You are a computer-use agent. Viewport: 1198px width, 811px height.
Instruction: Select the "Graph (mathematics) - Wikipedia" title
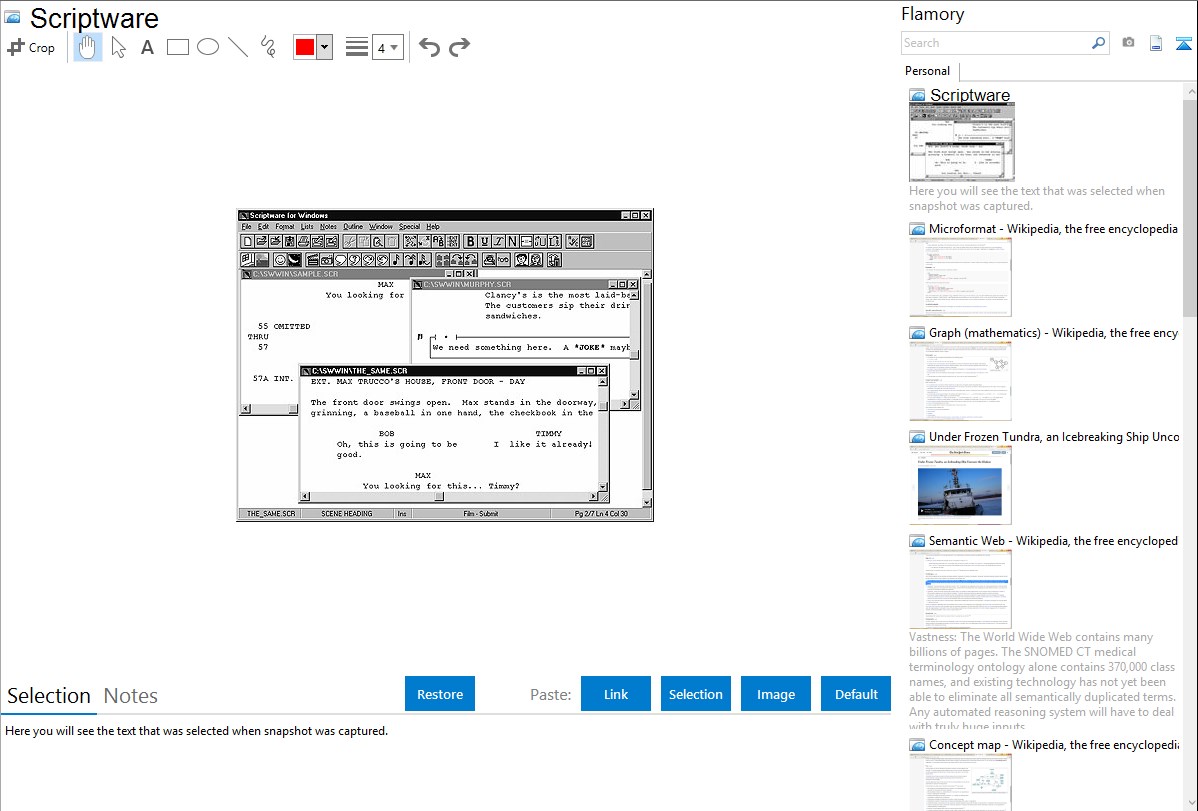pyautogui.click(x=1053, y=333)
